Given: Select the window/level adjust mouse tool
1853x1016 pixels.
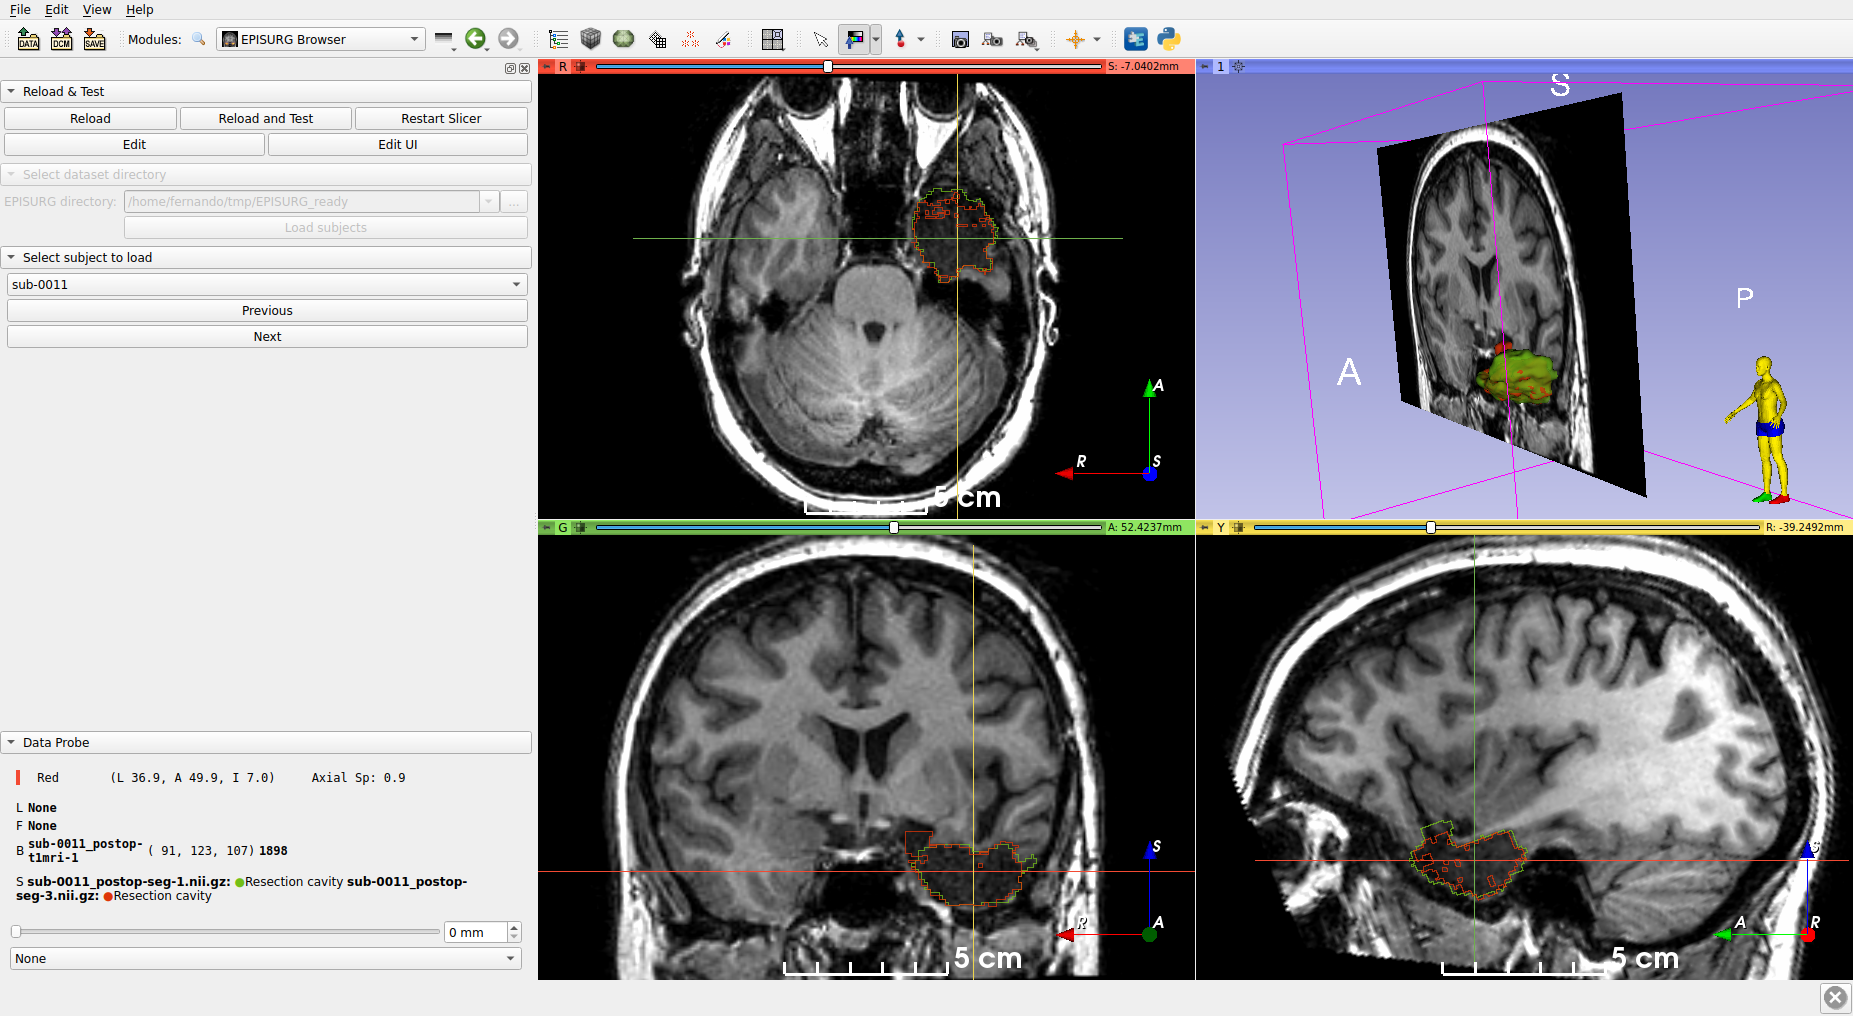Looking at the screenshot, I should 855,39.
